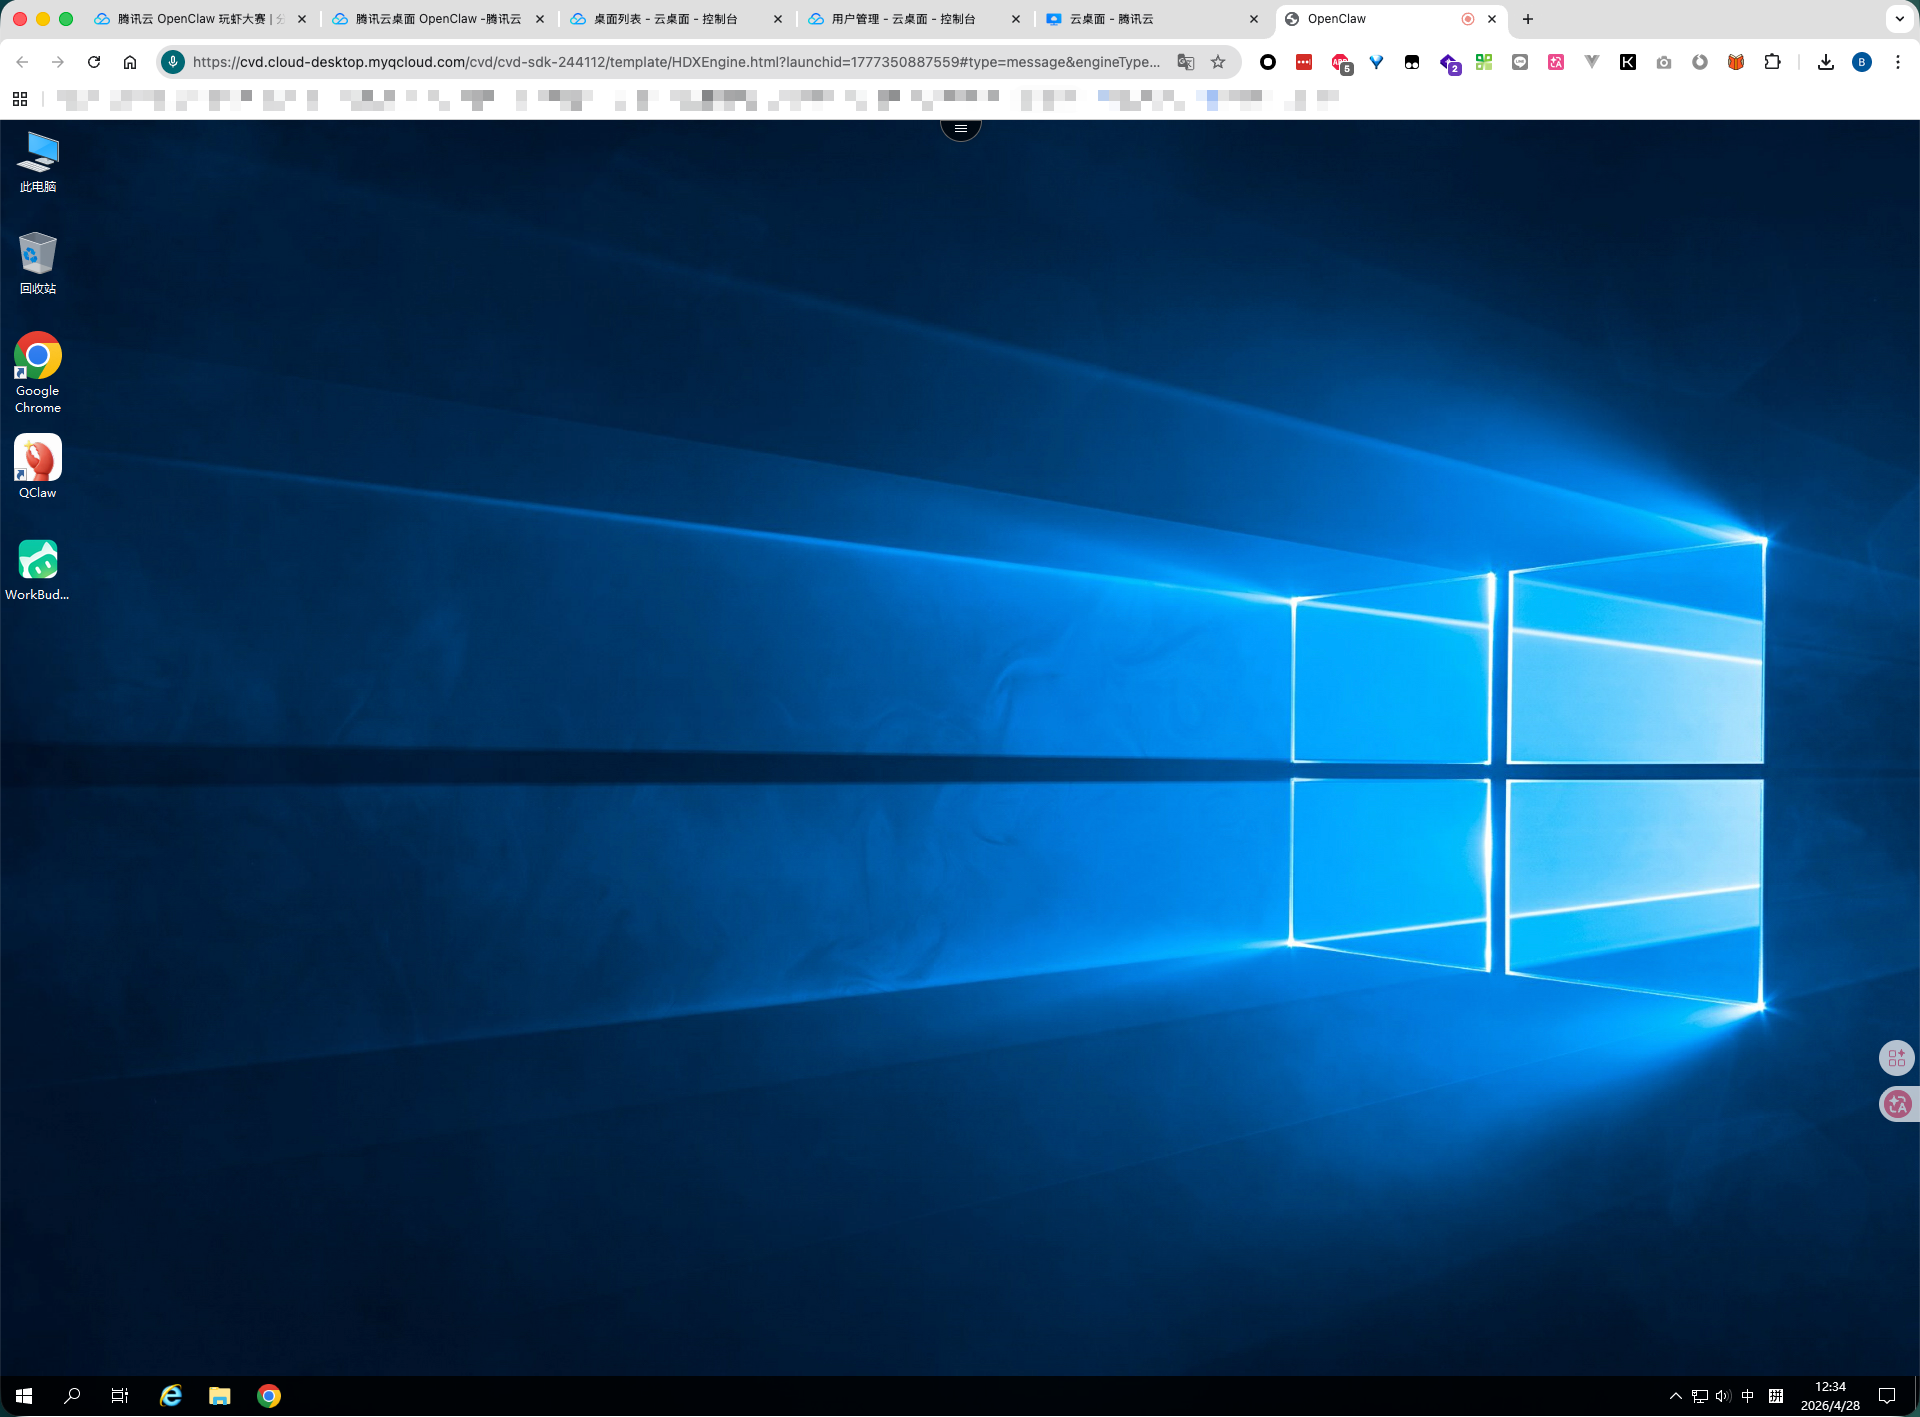The image size is (1920, 1417).
Task: Click the browser address bar URL
Action: coord(676,62)
